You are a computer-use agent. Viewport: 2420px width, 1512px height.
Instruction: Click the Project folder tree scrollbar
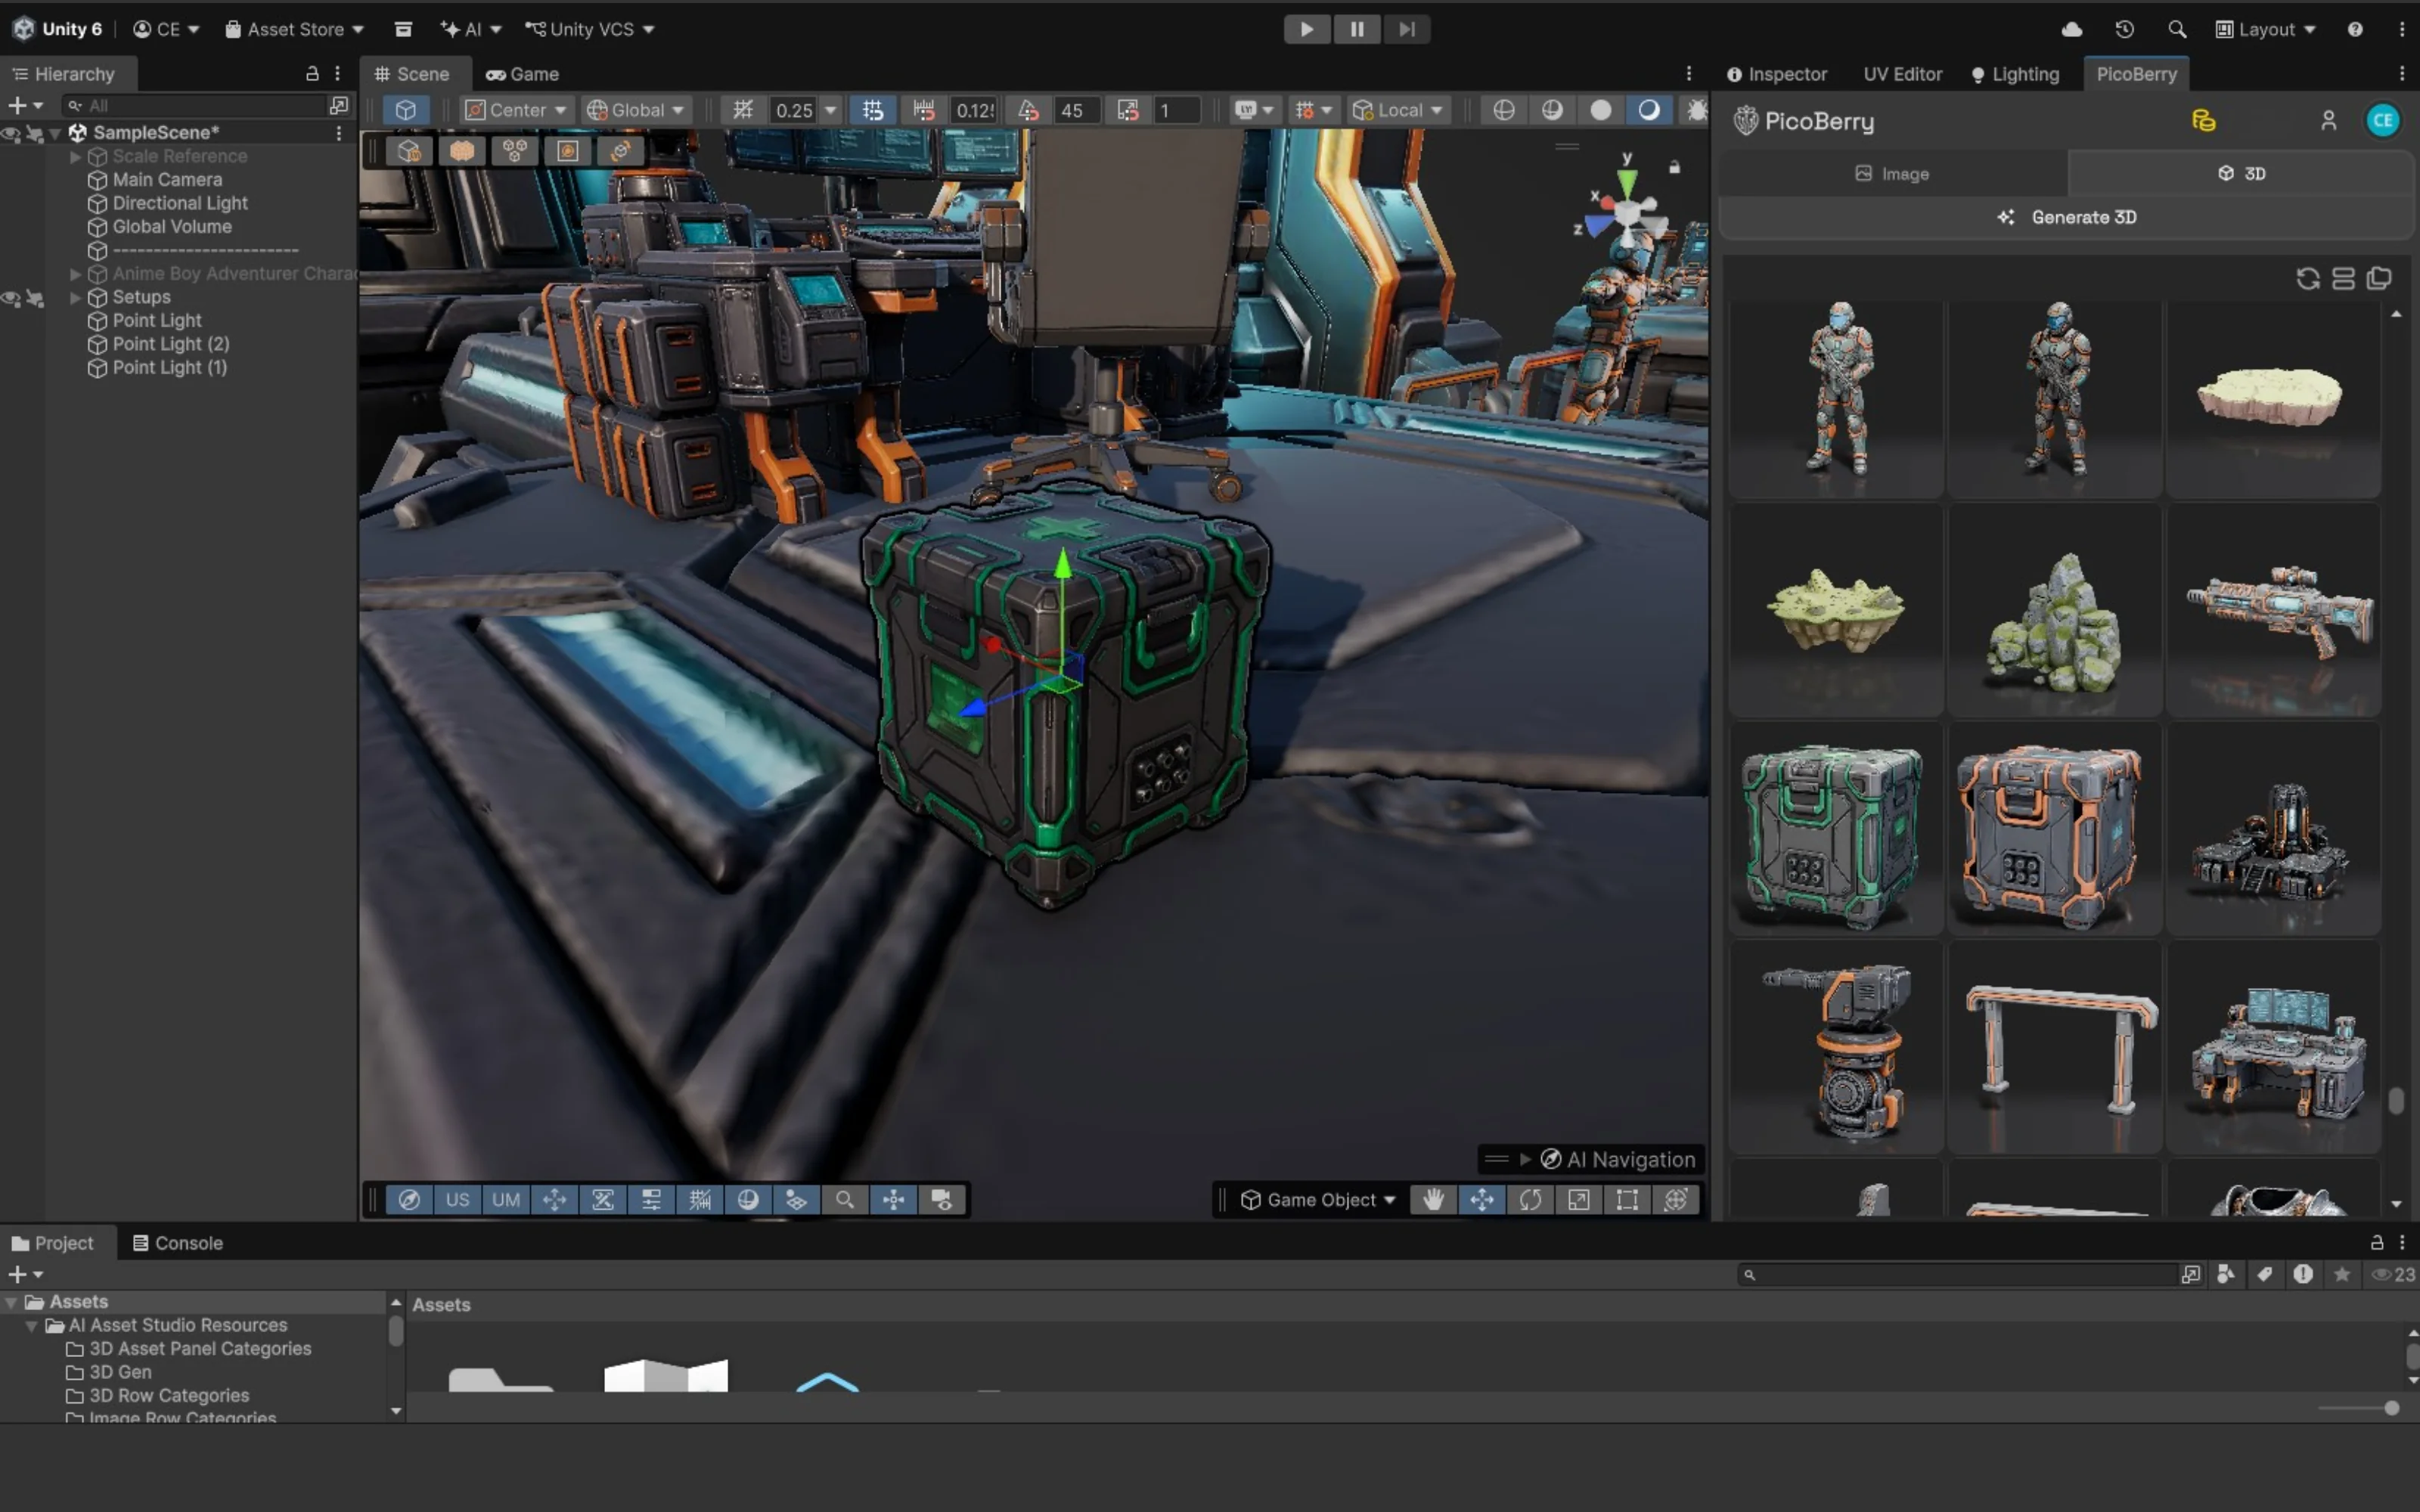point(396,1330)
